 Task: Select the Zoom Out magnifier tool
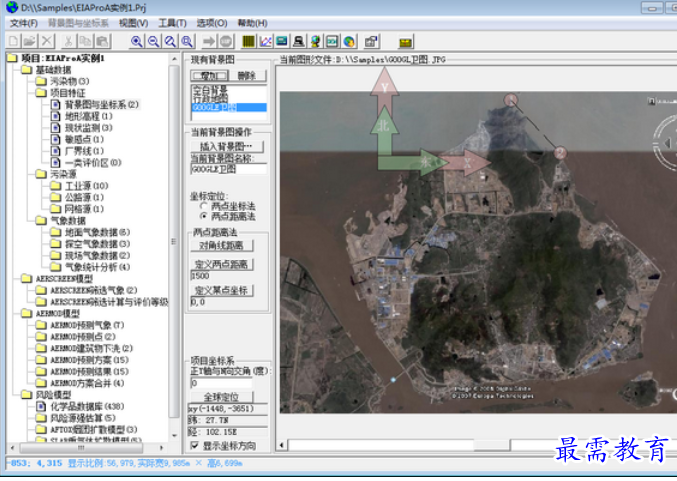pos(153,41)
